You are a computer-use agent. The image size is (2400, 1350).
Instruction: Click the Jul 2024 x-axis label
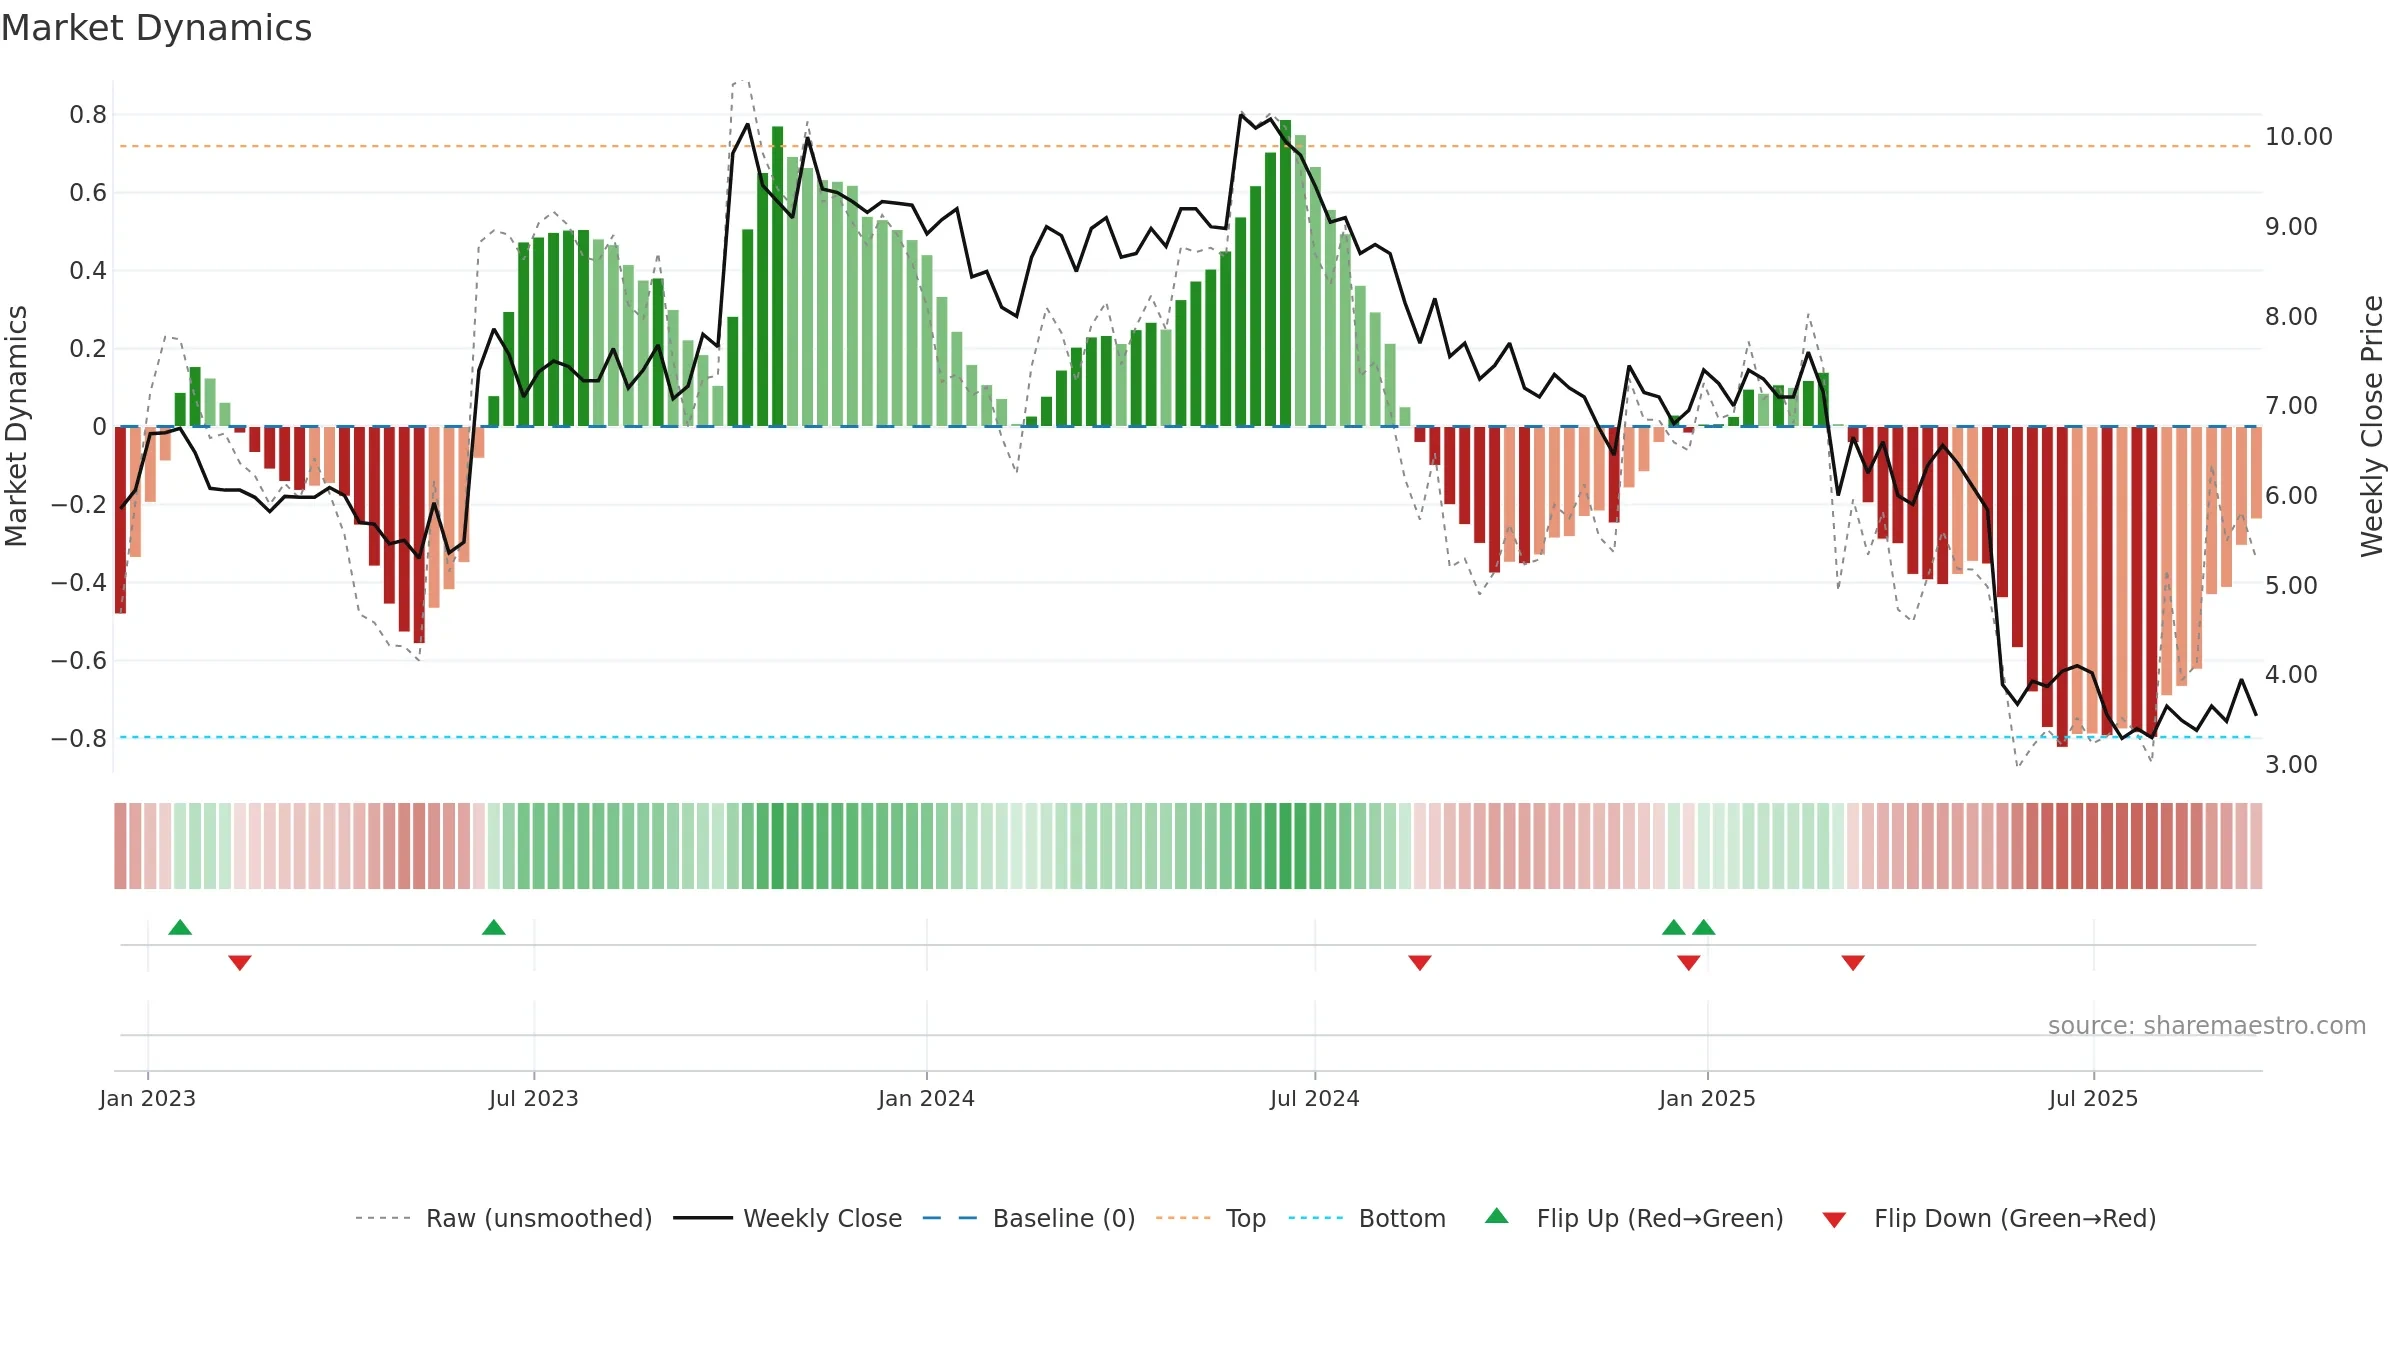[1315, 1098]
